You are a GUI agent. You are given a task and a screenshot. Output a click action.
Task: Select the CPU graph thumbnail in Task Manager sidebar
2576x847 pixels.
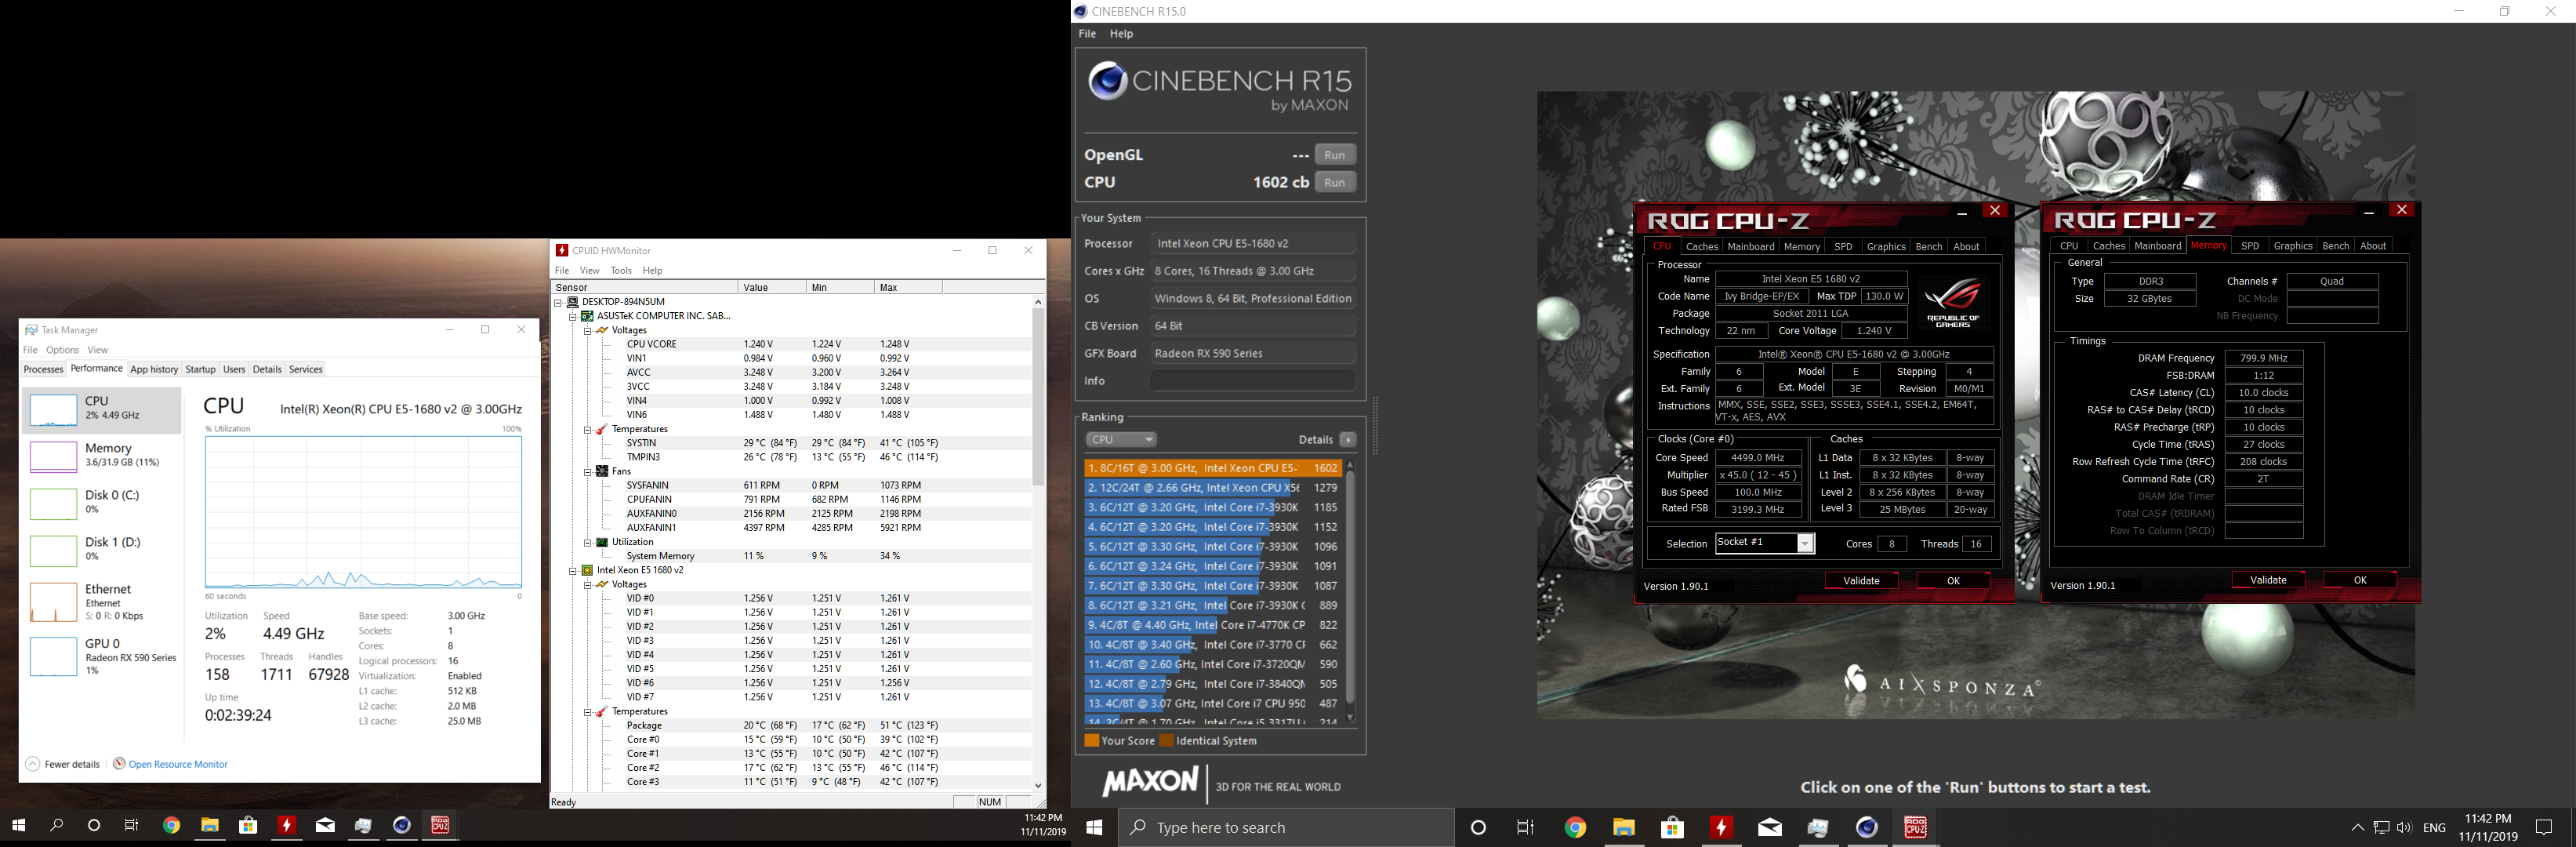[53, 410]
